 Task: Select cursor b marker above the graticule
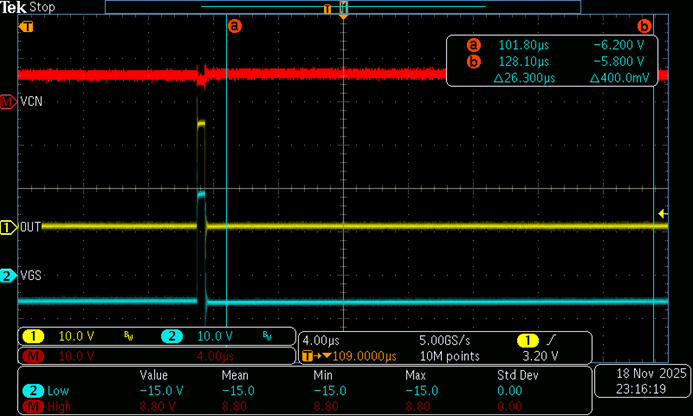click(644, 27)
